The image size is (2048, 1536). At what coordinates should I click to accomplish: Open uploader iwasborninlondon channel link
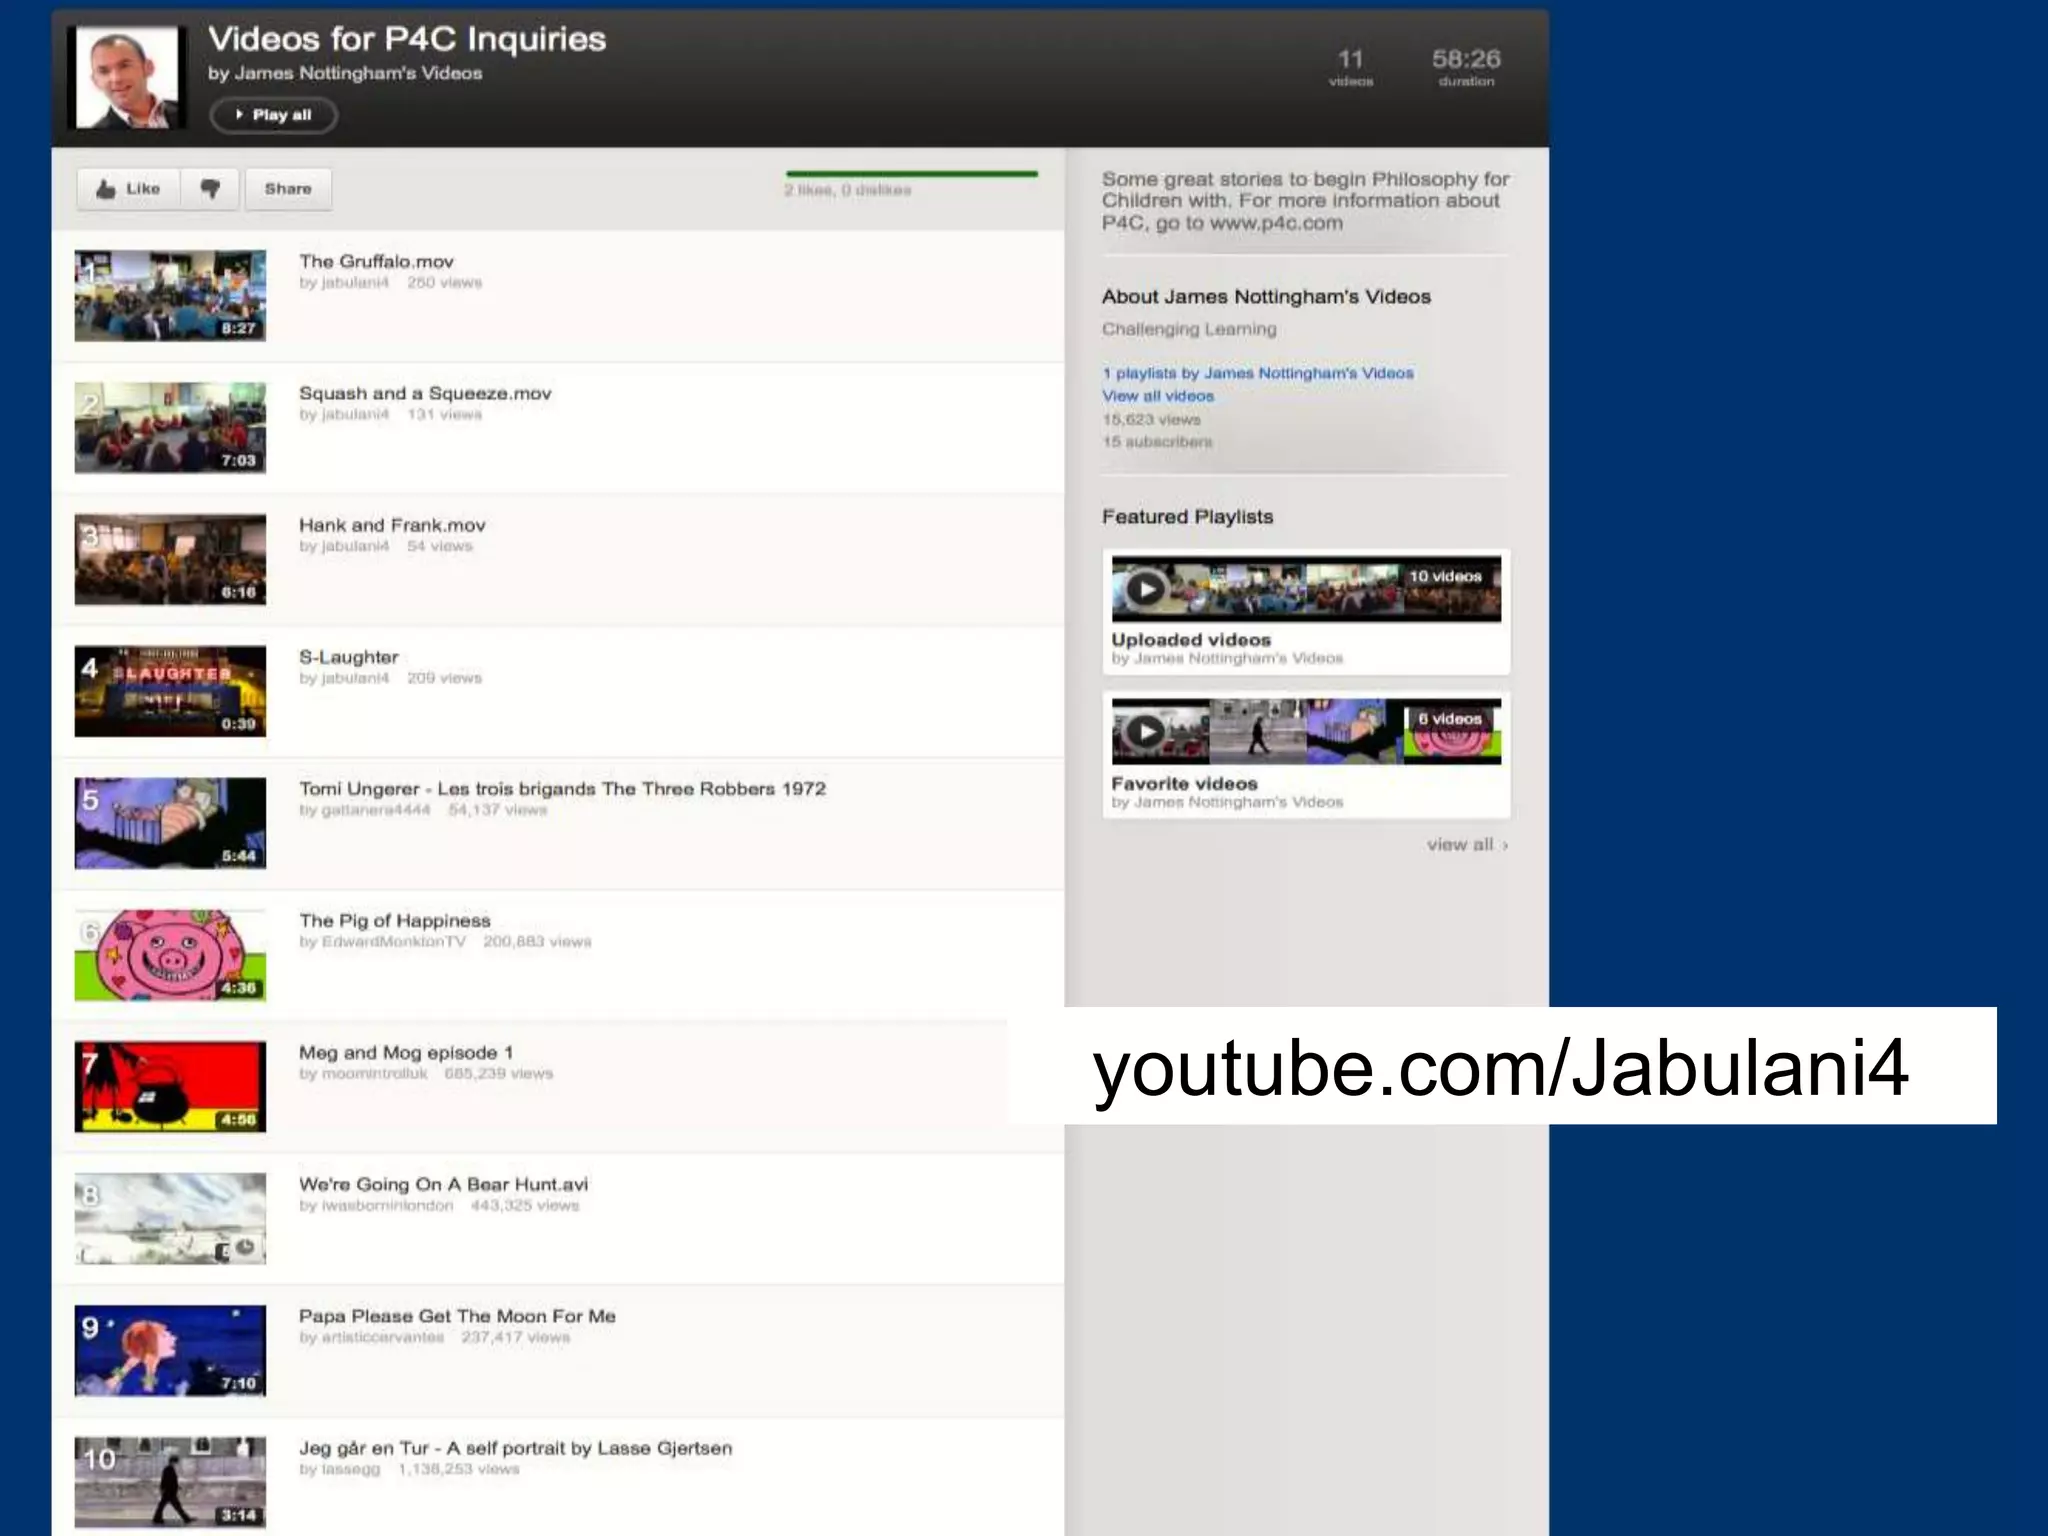point(387,1206)
